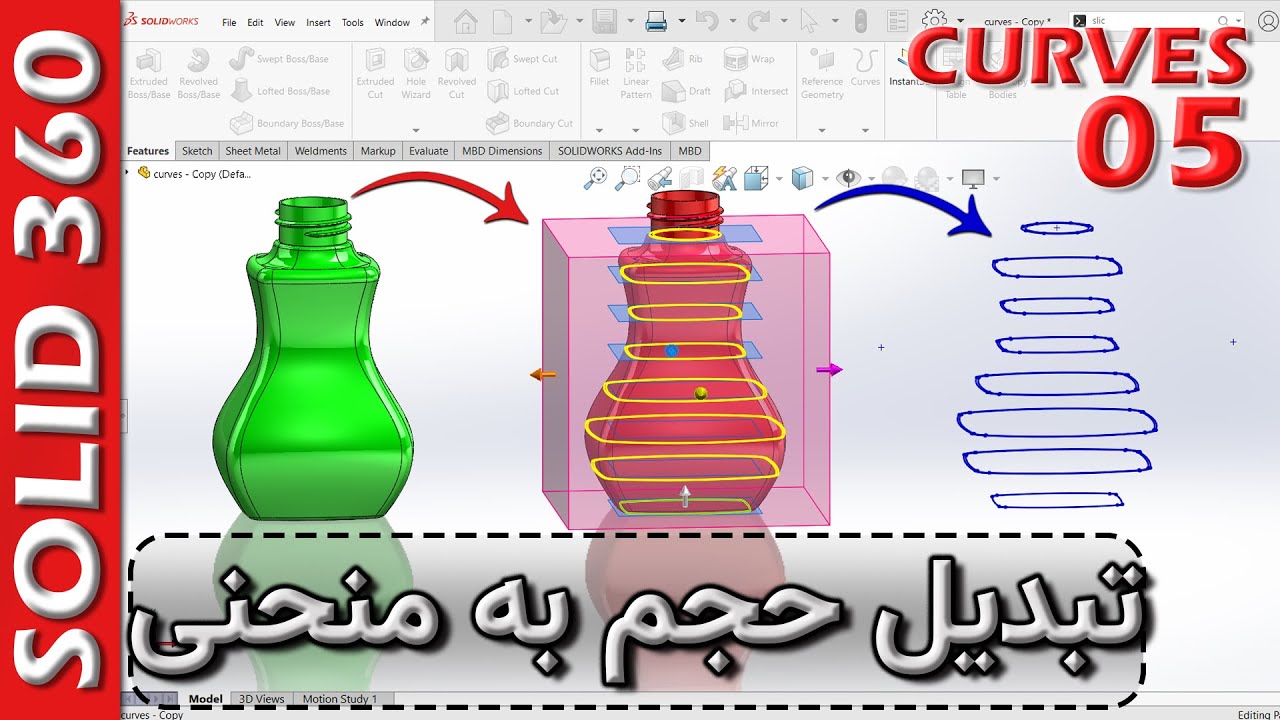Image resolution: width=1280 pixels, height=720 pixels.
Task: Select the Boundary Cut tool
Action: tap(530, 123)
